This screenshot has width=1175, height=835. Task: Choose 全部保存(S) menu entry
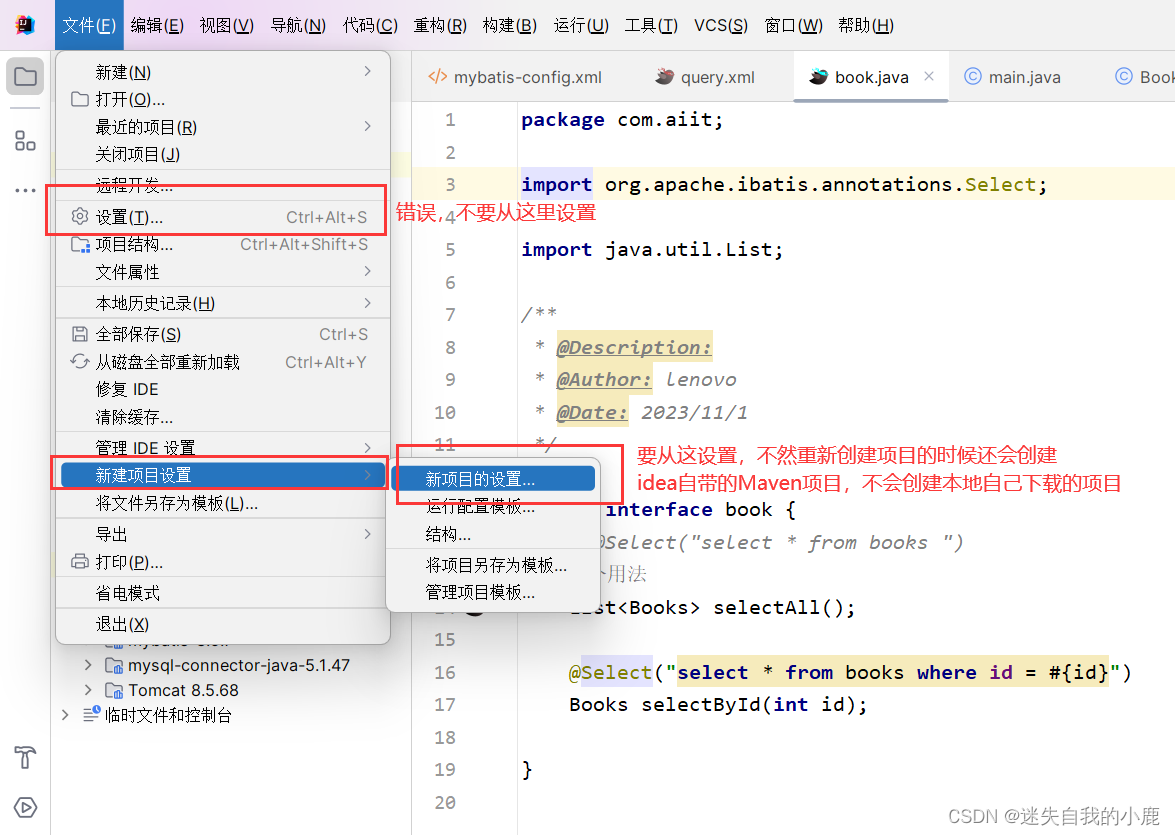click(223, 334)
